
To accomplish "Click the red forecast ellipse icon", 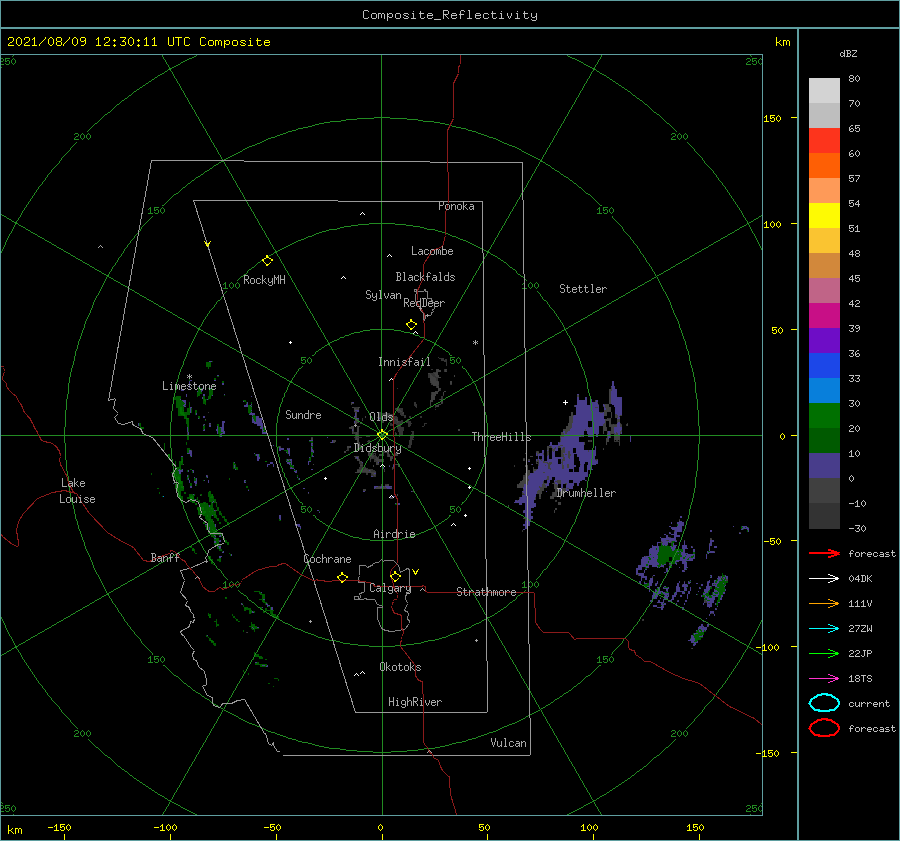I will click(x=824, y=728).
